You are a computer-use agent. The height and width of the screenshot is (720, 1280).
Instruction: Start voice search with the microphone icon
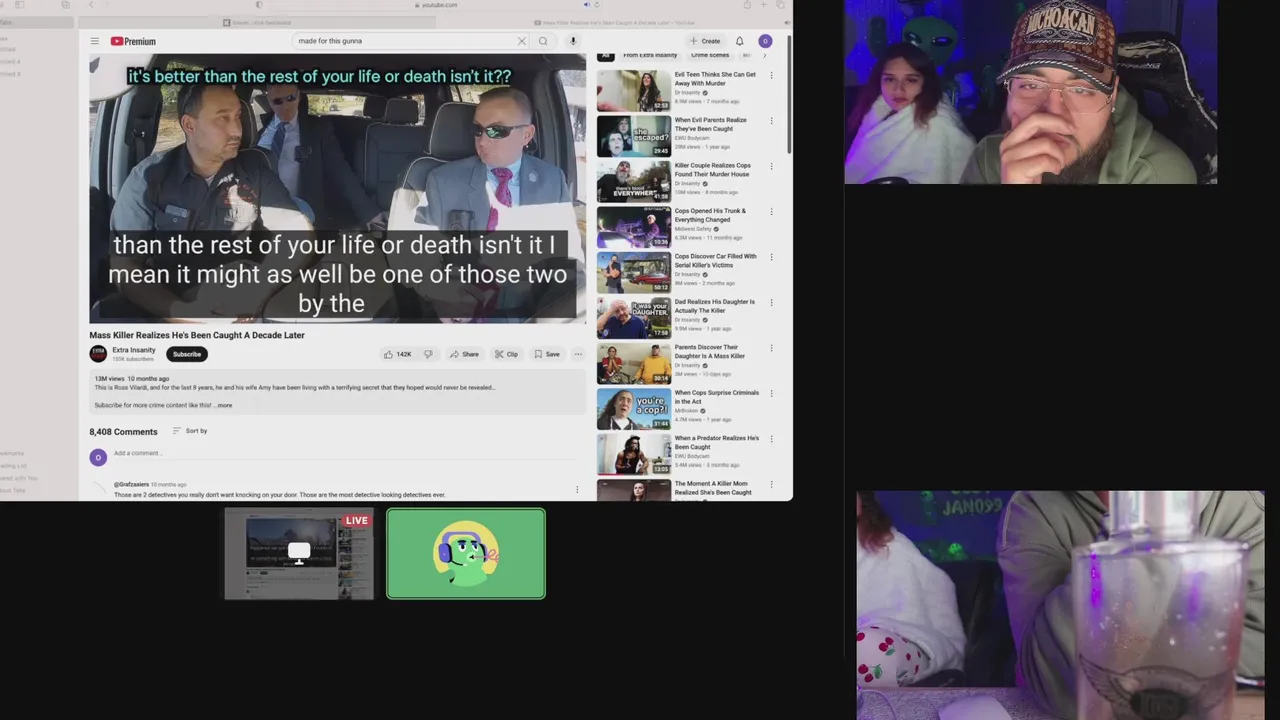(x=573, y=41)
